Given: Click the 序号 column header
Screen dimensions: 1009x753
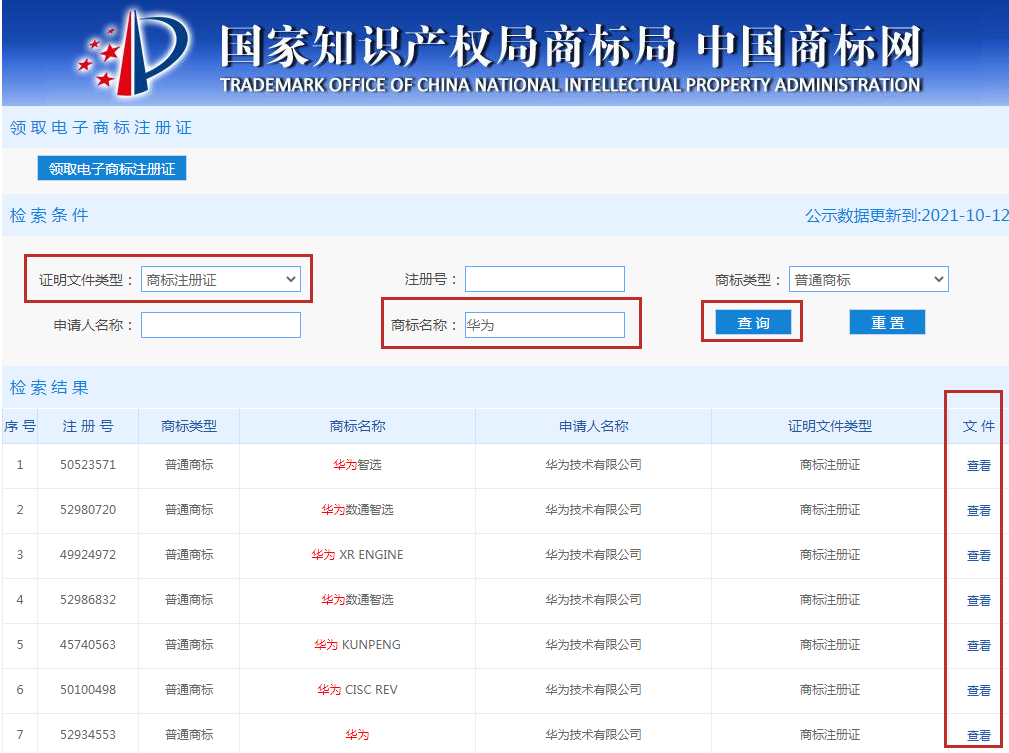Looking at the screenshot, I should pyautogui.click(x=20, y=426).
